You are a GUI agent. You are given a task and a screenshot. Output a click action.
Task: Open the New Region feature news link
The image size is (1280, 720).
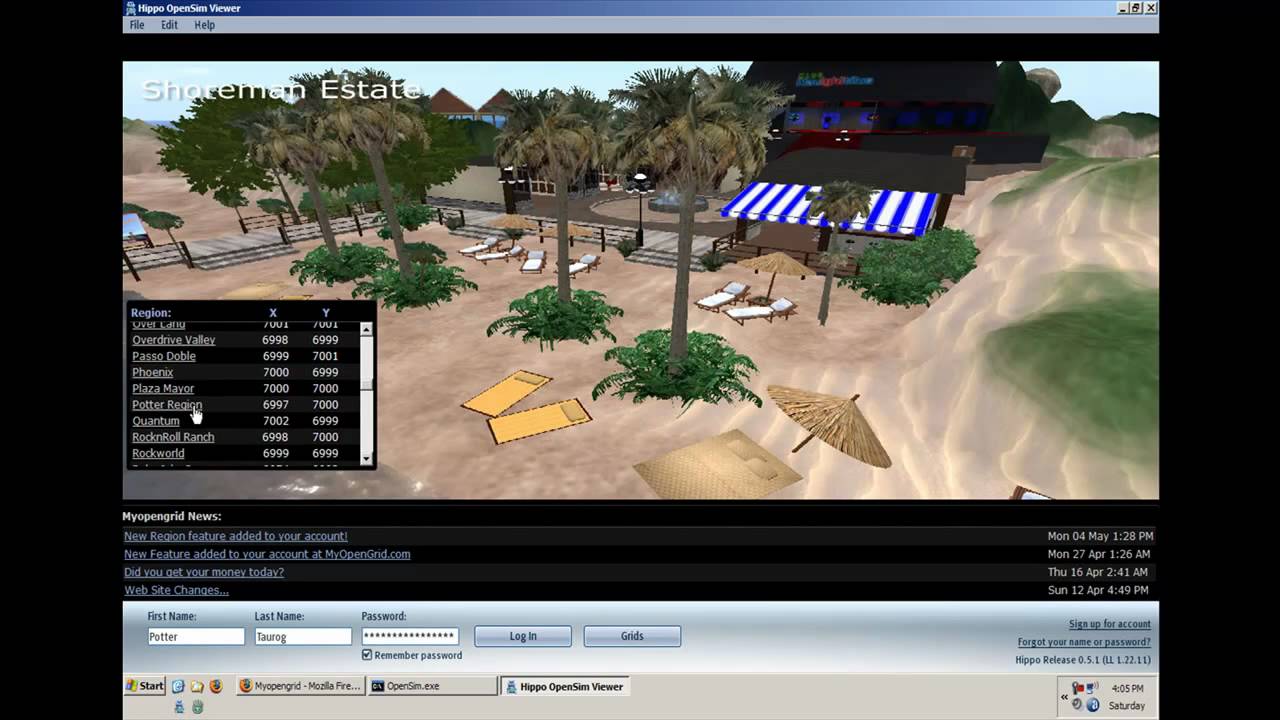click(236, 536)
